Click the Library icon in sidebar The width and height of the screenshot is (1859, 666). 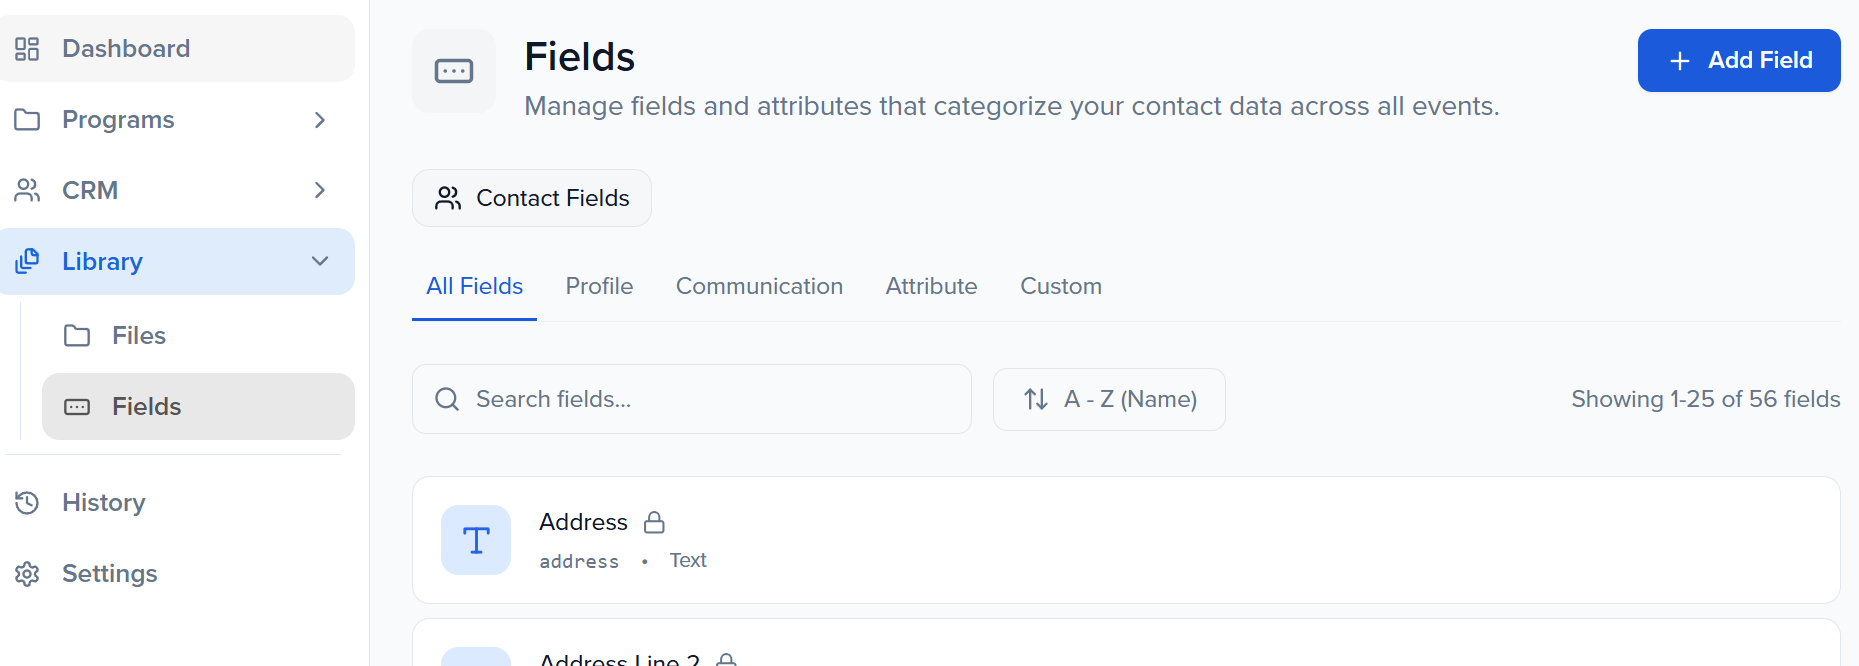coord(27,261)
